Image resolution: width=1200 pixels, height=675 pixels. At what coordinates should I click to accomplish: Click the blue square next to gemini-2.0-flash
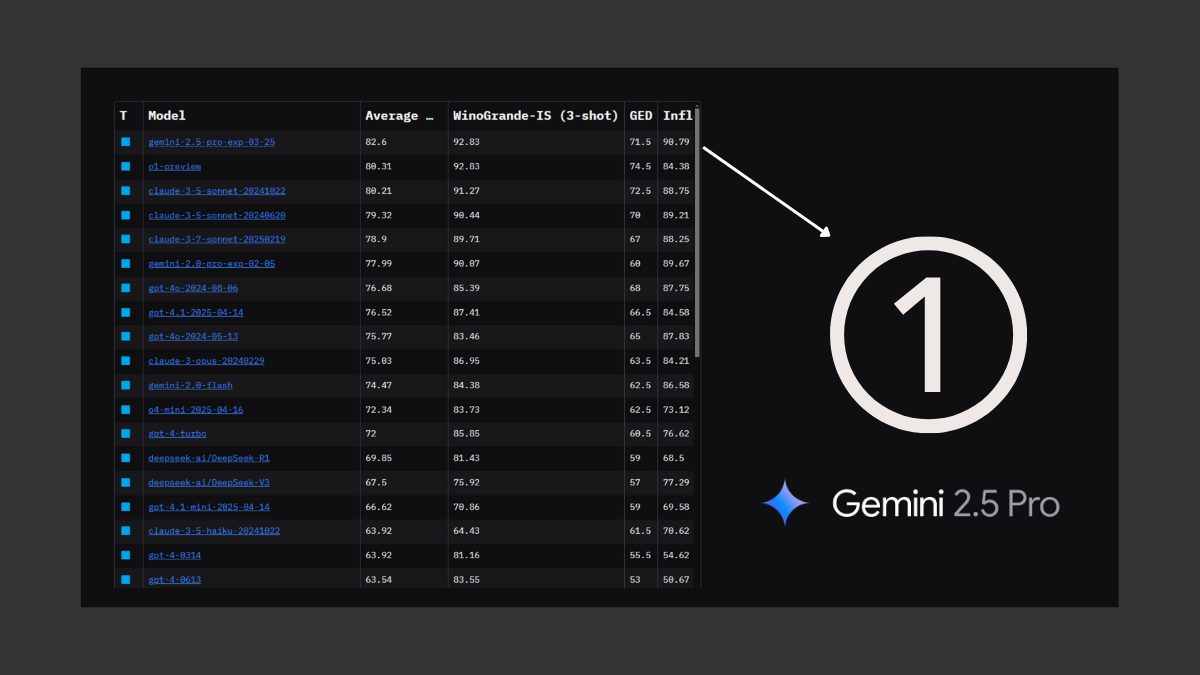click(126, 385)
